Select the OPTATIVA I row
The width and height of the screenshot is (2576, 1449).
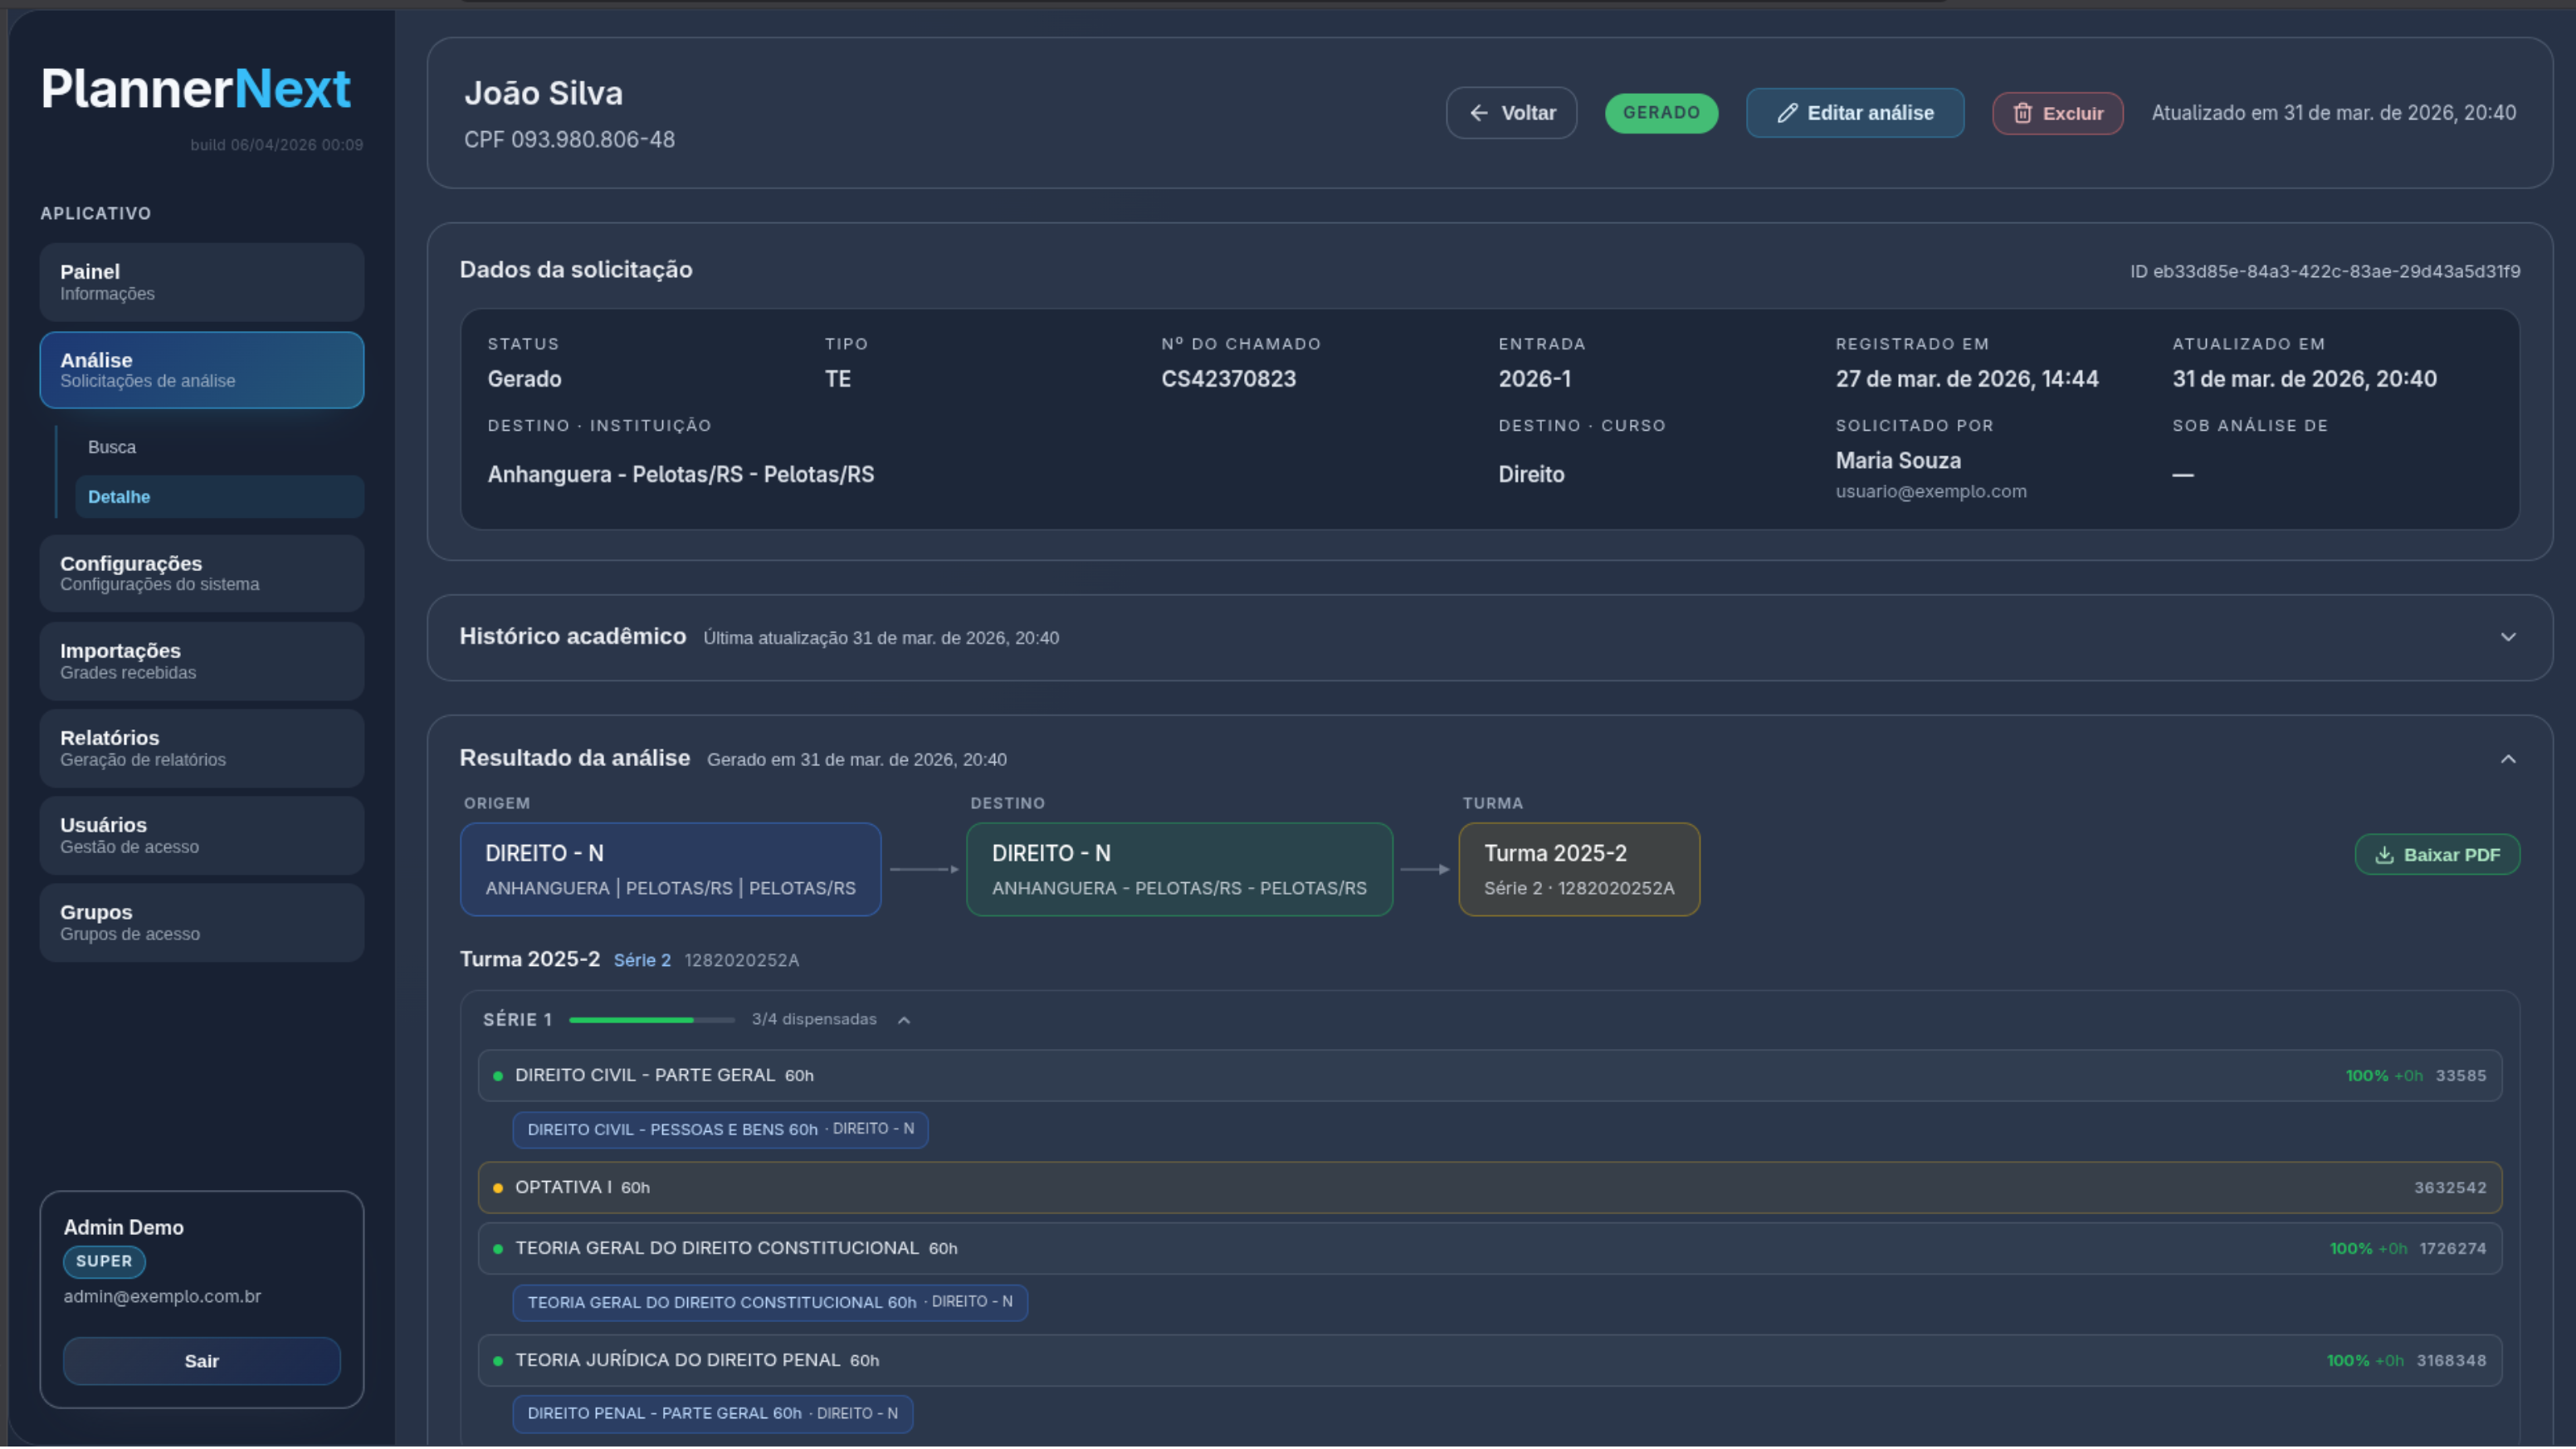1490,1188
